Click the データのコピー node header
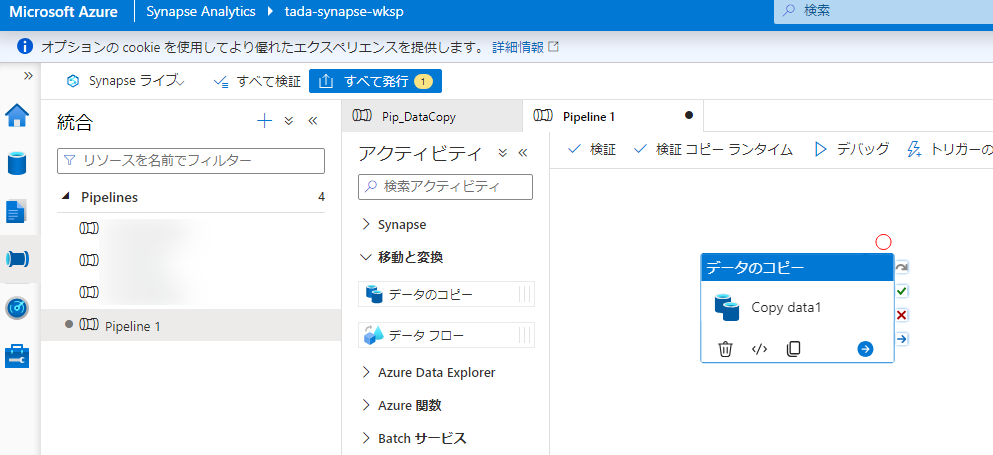 pos(797,268)
